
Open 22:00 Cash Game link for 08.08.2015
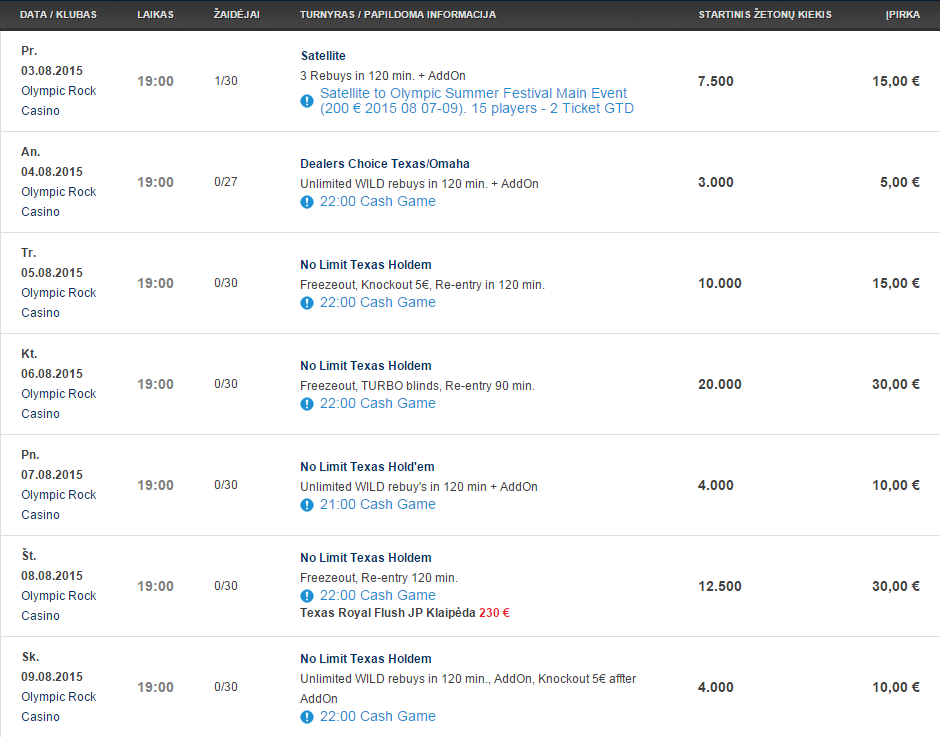378,595
